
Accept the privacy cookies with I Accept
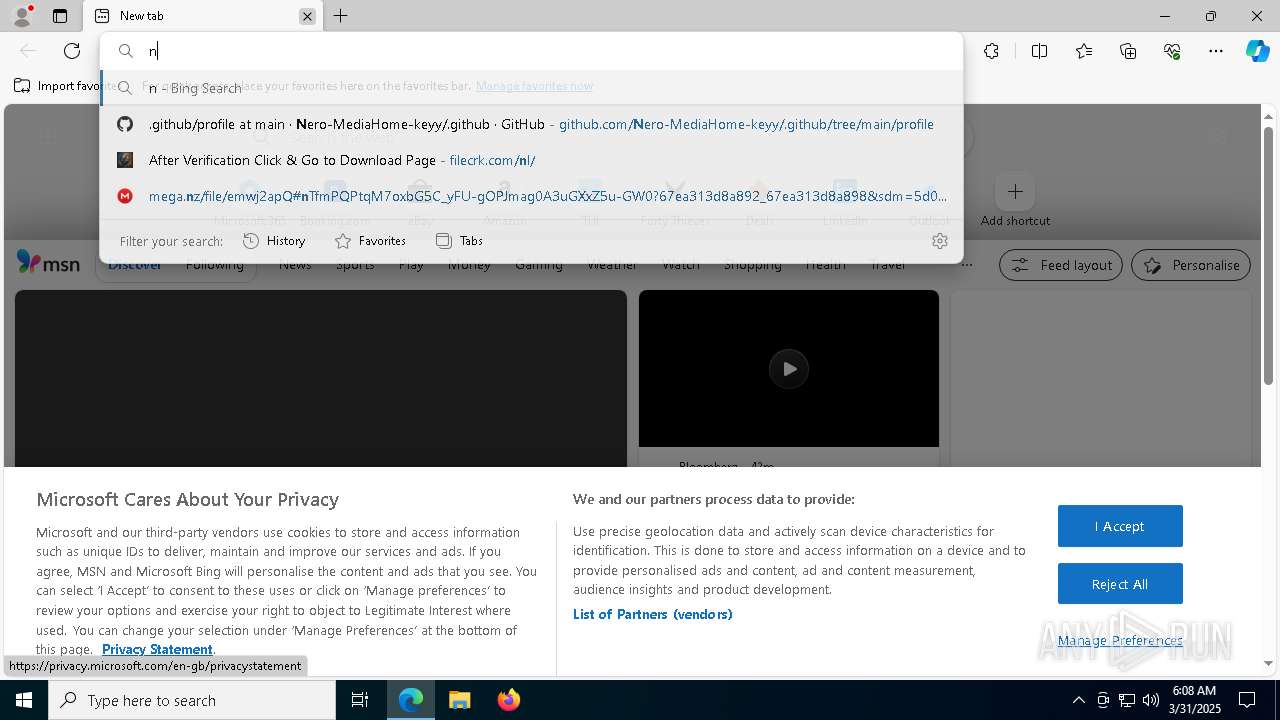click(1120, 526)
